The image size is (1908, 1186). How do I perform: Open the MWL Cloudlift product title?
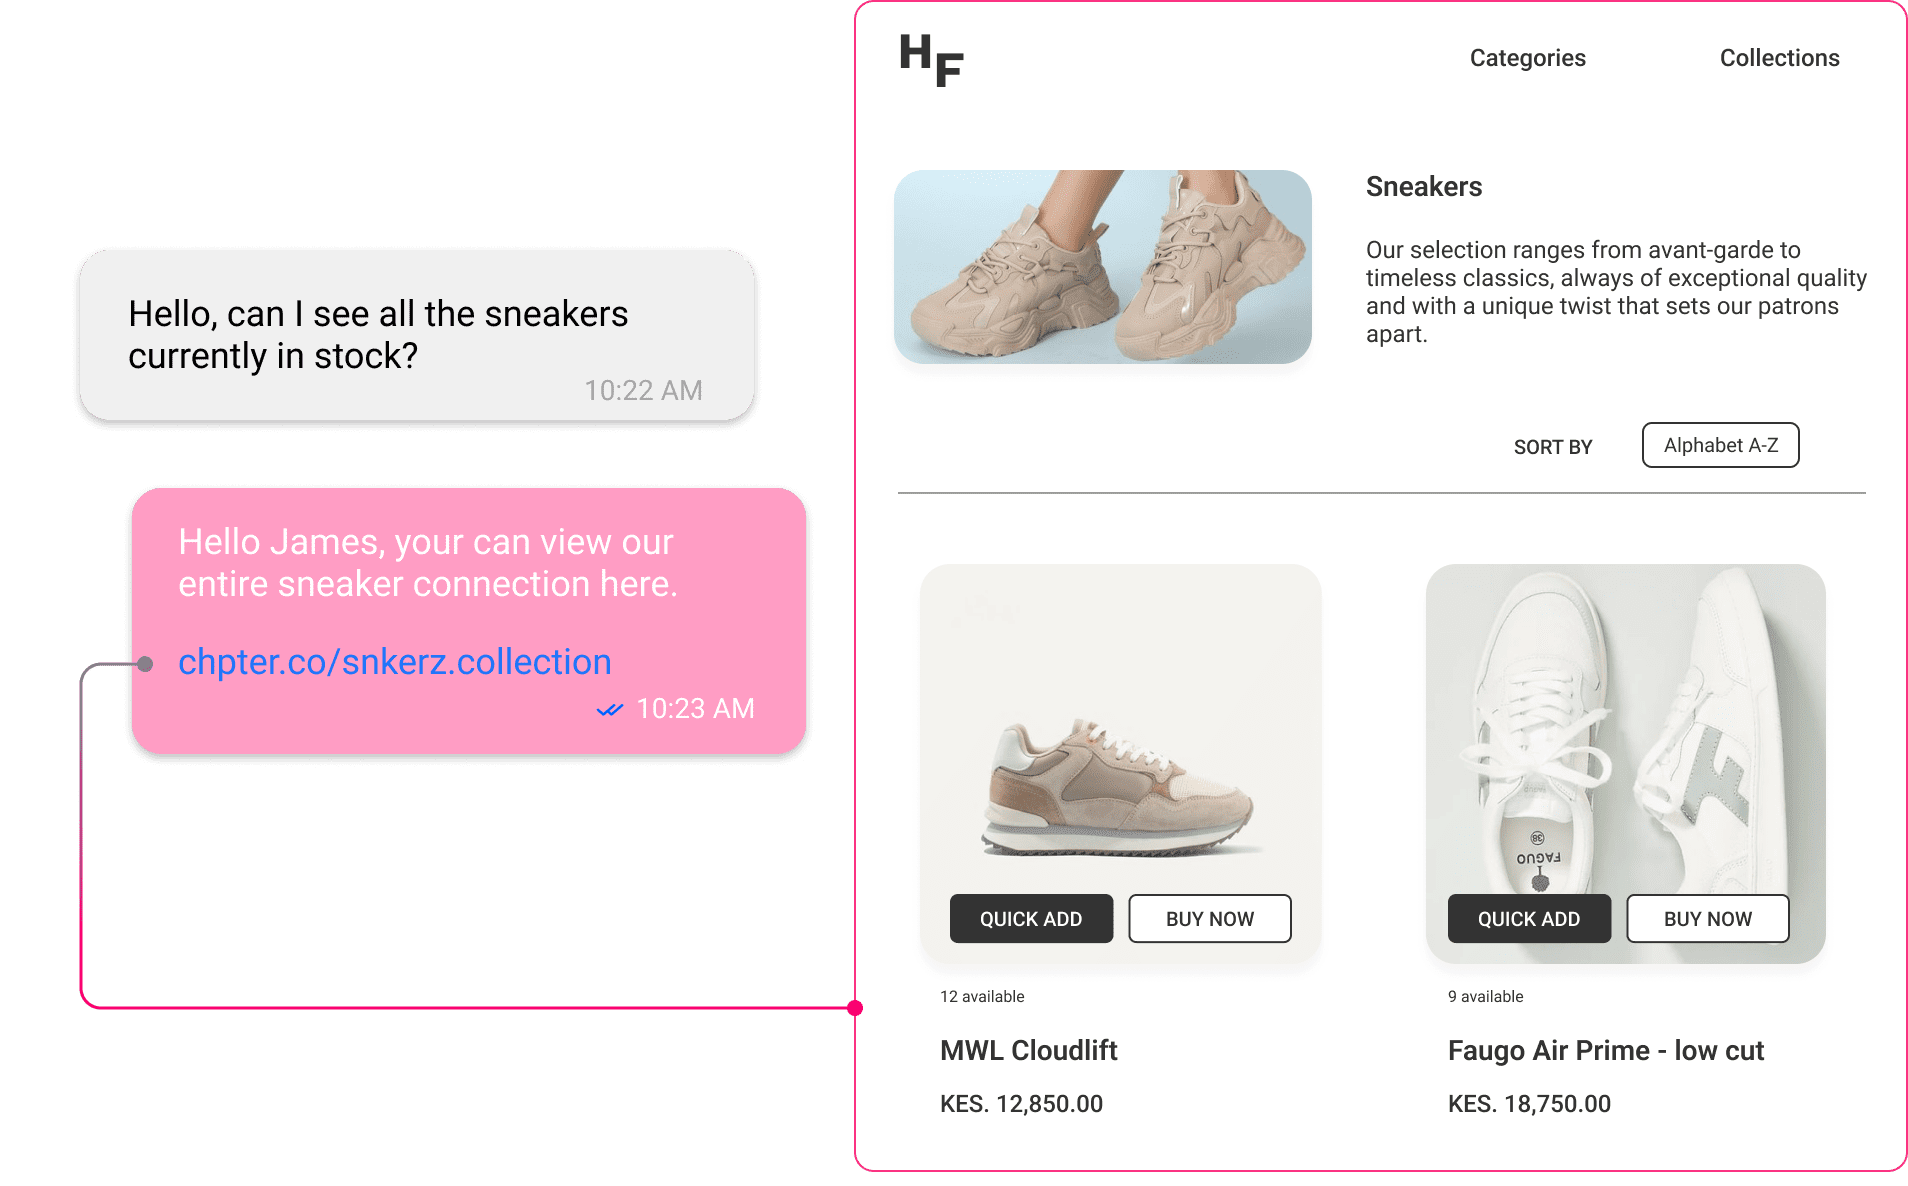click(1028, 1050)
